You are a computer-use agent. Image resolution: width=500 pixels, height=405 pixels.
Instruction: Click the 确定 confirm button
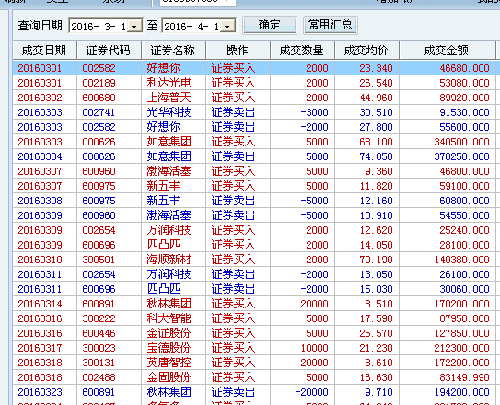[x=270, y=25]
